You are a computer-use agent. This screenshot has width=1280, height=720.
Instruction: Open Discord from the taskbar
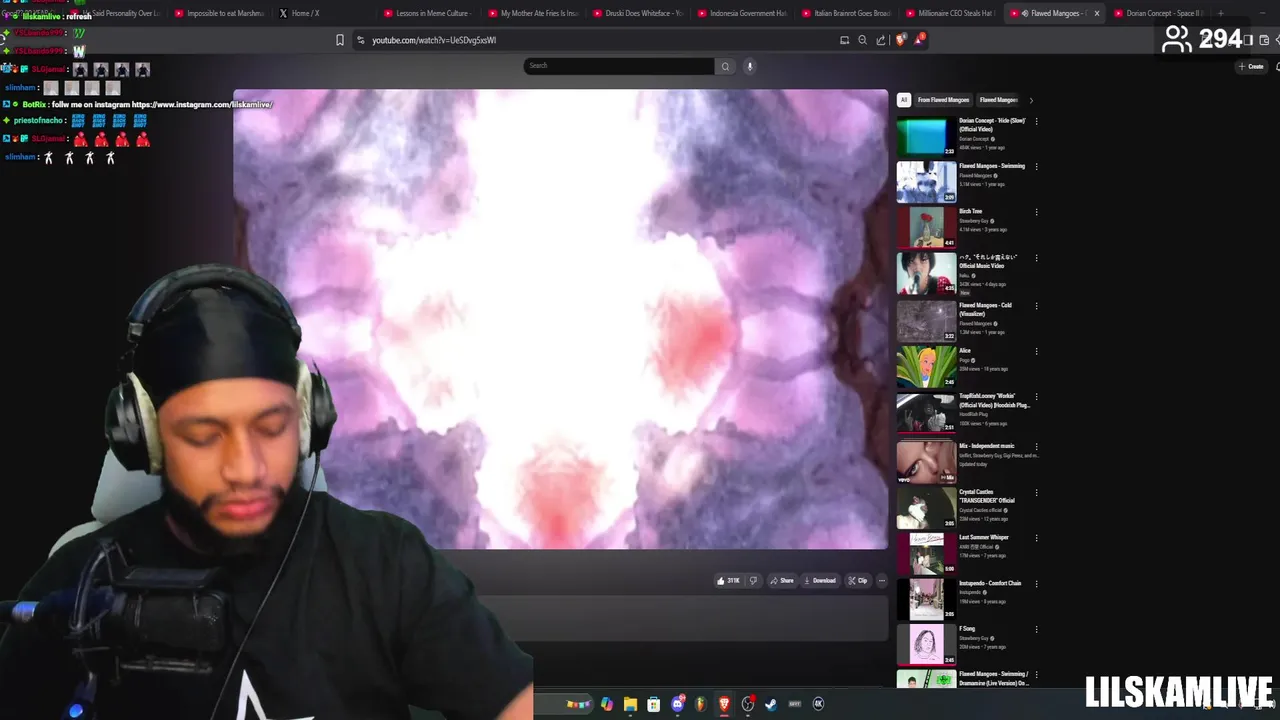tap(678, 704)
